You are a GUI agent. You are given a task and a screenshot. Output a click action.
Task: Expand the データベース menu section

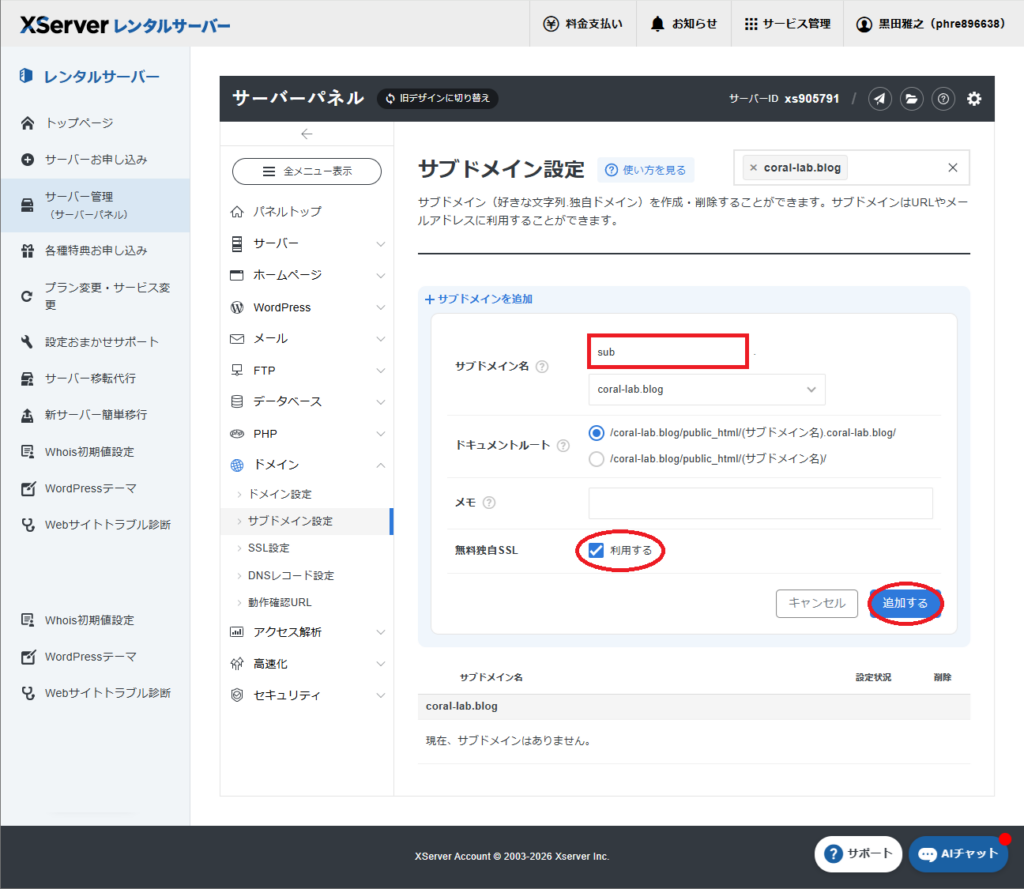pyautogui.click(x=306, y=401)
